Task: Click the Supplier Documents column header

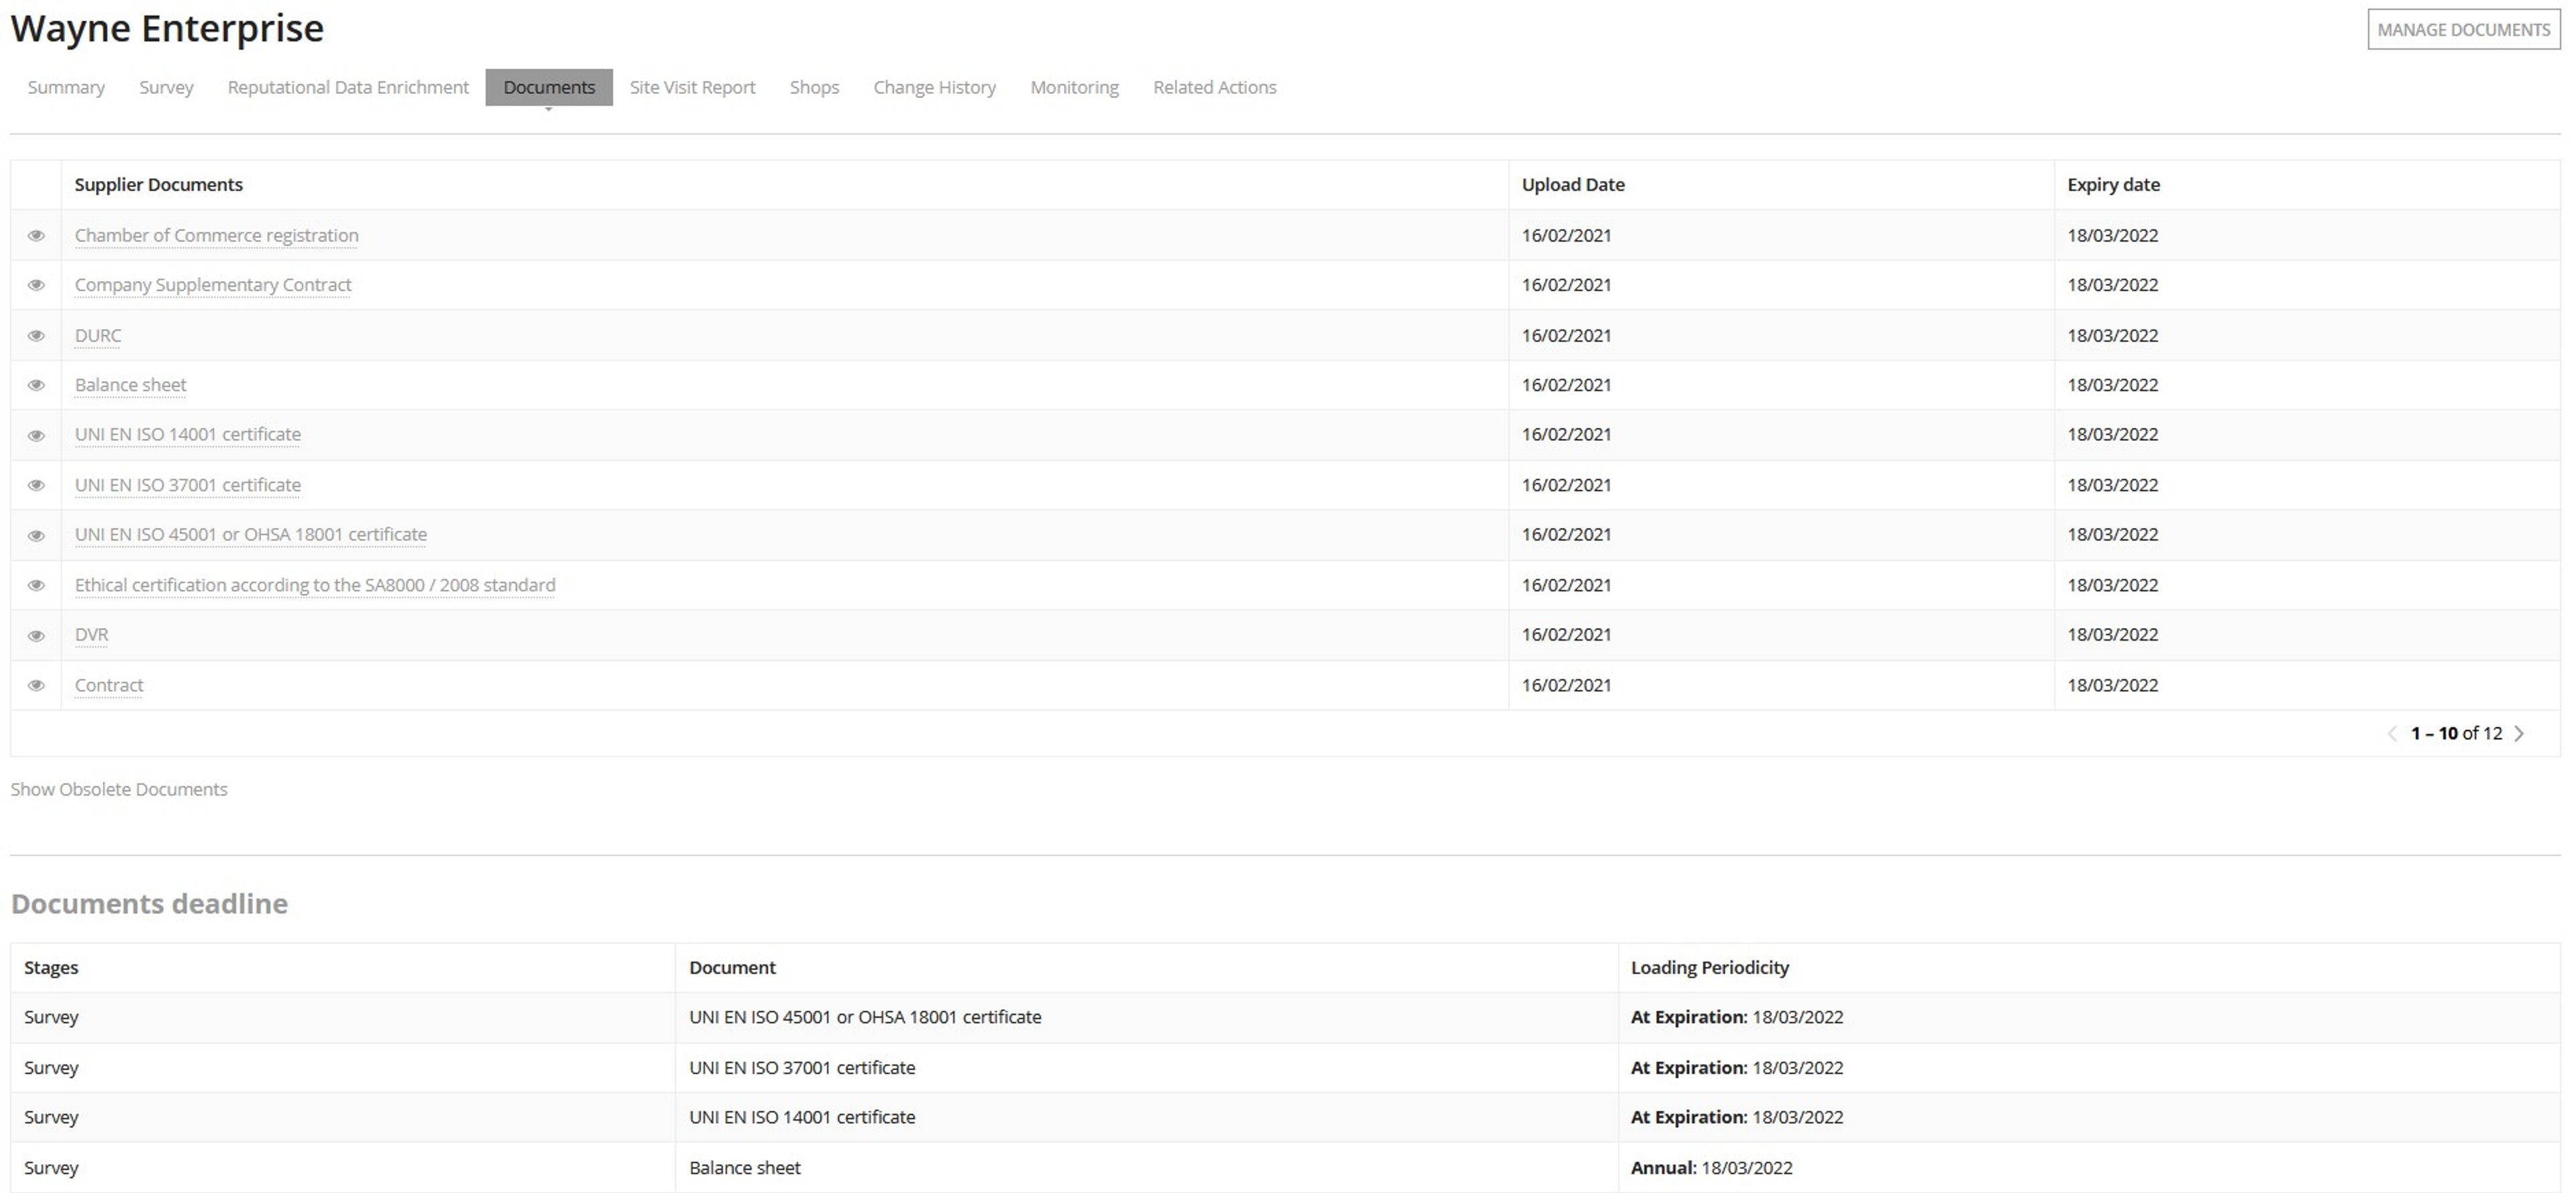Action: click(159, 184)
